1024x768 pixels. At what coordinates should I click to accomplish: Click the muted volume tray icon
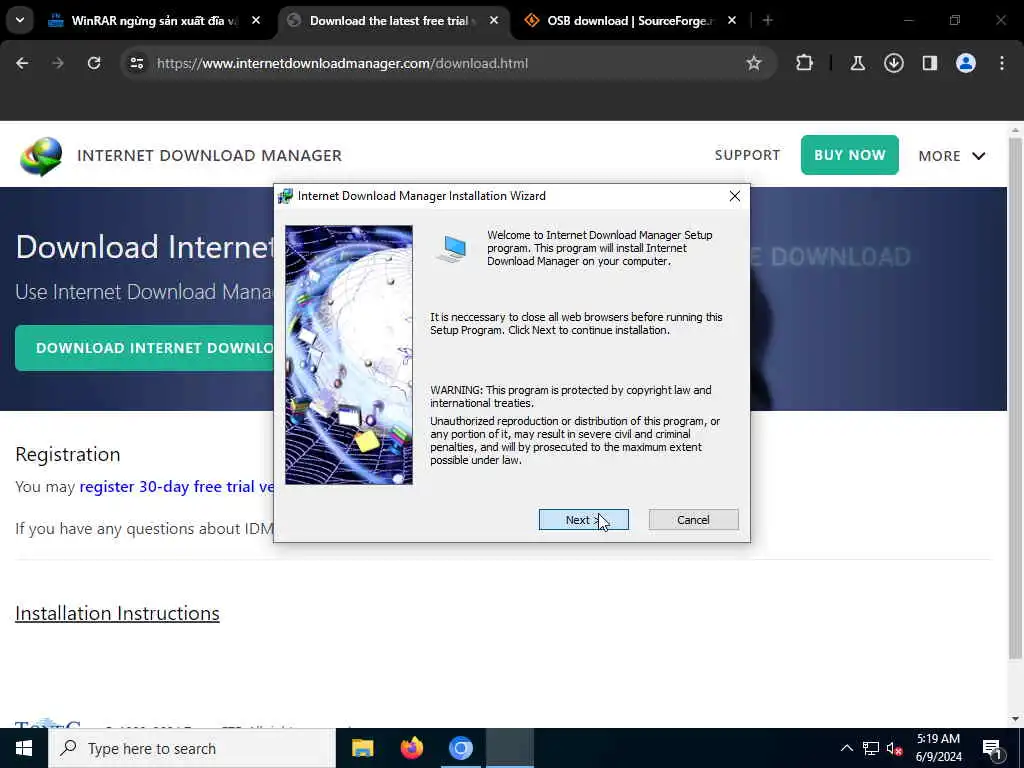click(894, 748)
